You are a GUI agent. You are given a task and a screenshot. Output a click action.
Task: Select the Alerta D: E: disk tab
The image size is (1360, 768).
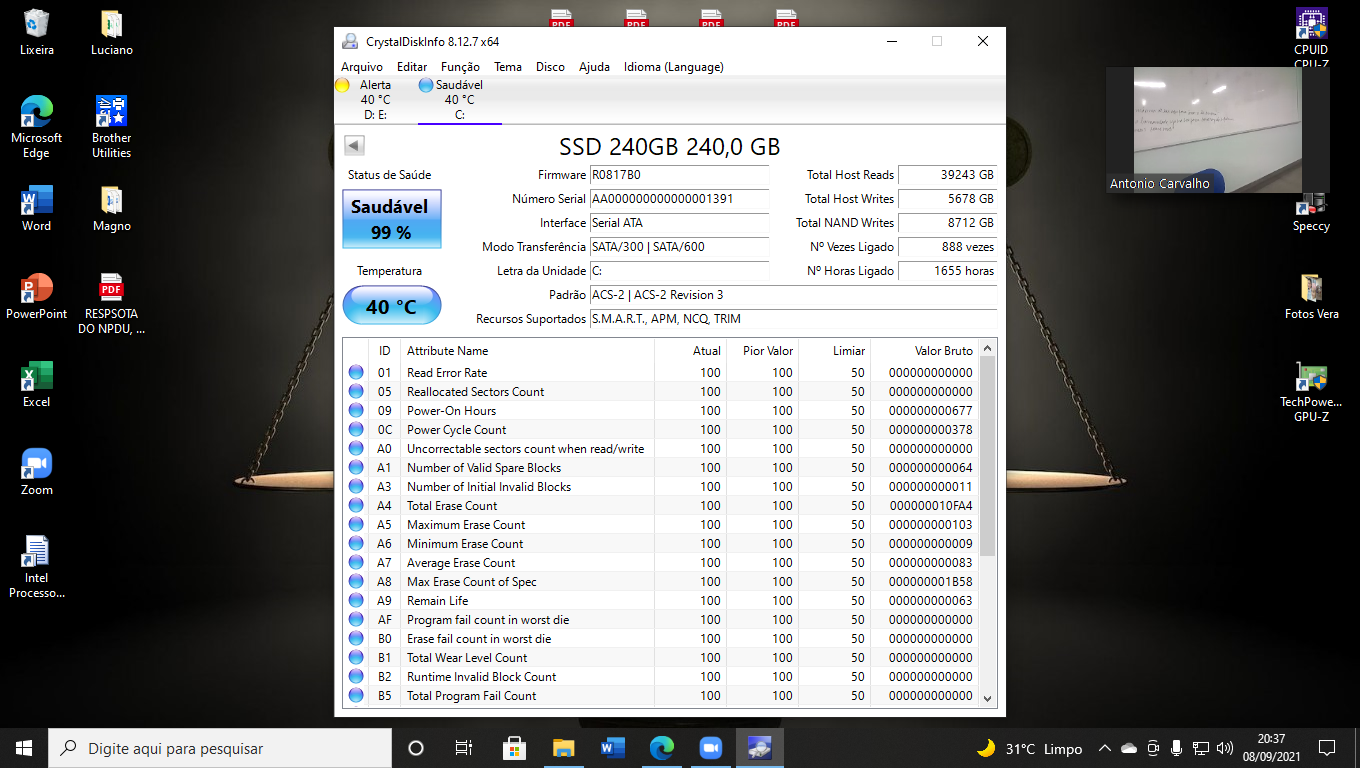tap(376, 100)
